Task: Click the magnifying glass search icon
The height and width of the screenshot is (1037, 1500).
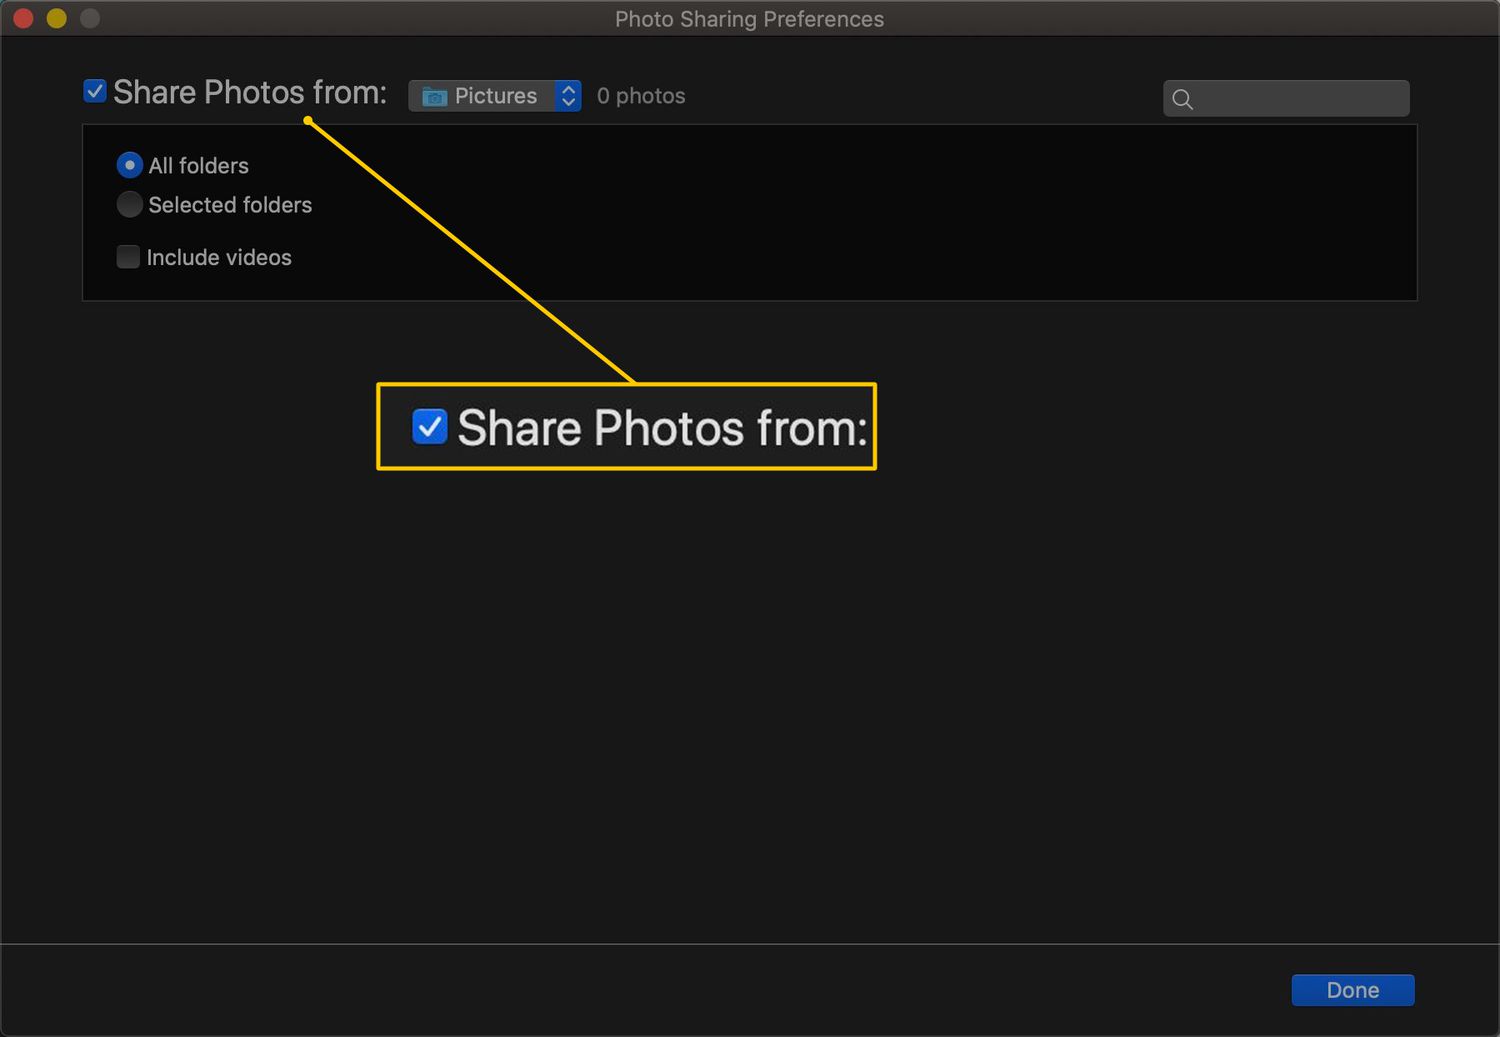Action: [1183, 99]
